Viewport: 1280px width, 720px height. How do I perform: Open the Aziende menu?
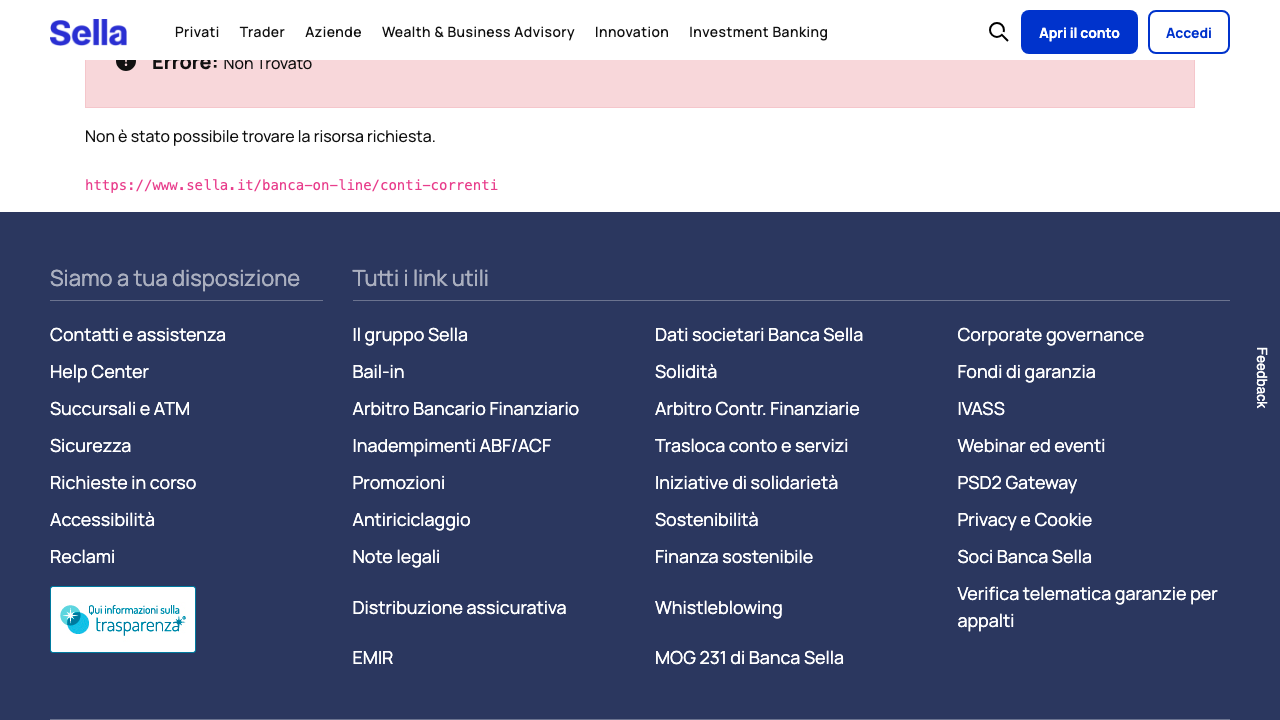[x=333, y=32]
